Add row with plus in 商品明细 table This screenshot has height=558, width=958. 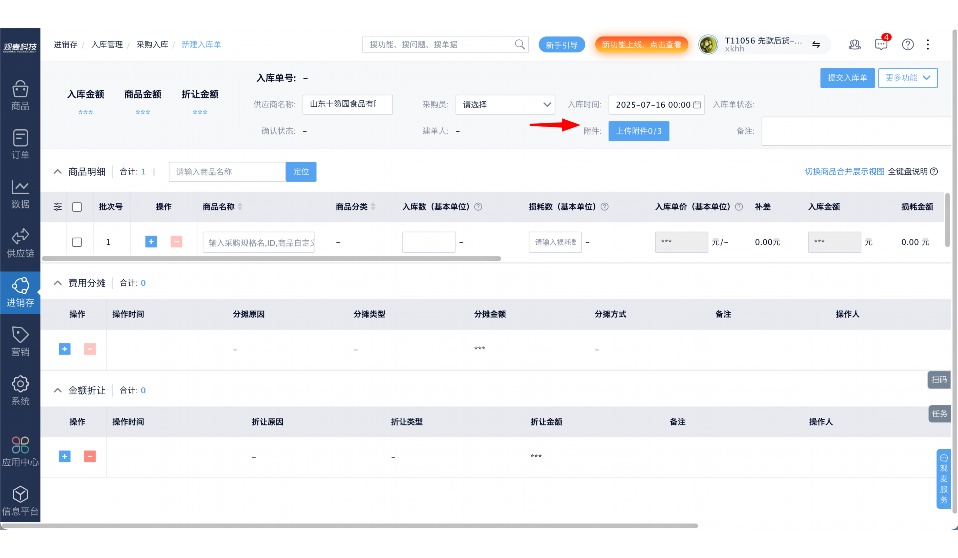point(151,242)
